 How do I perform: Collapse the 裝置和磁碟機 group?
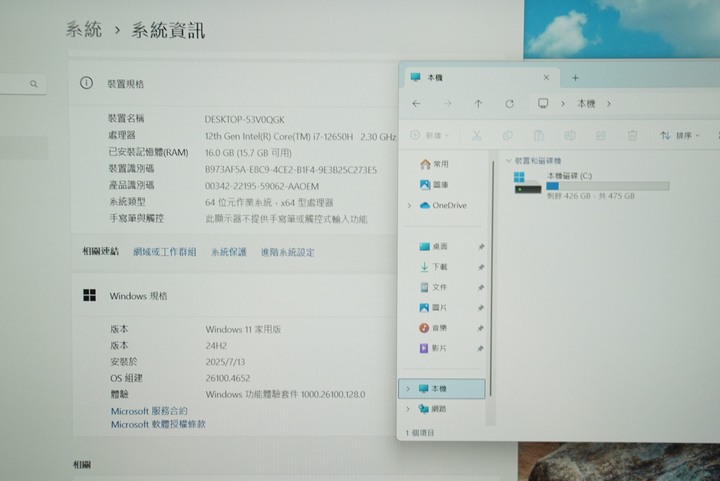[508, 161]
